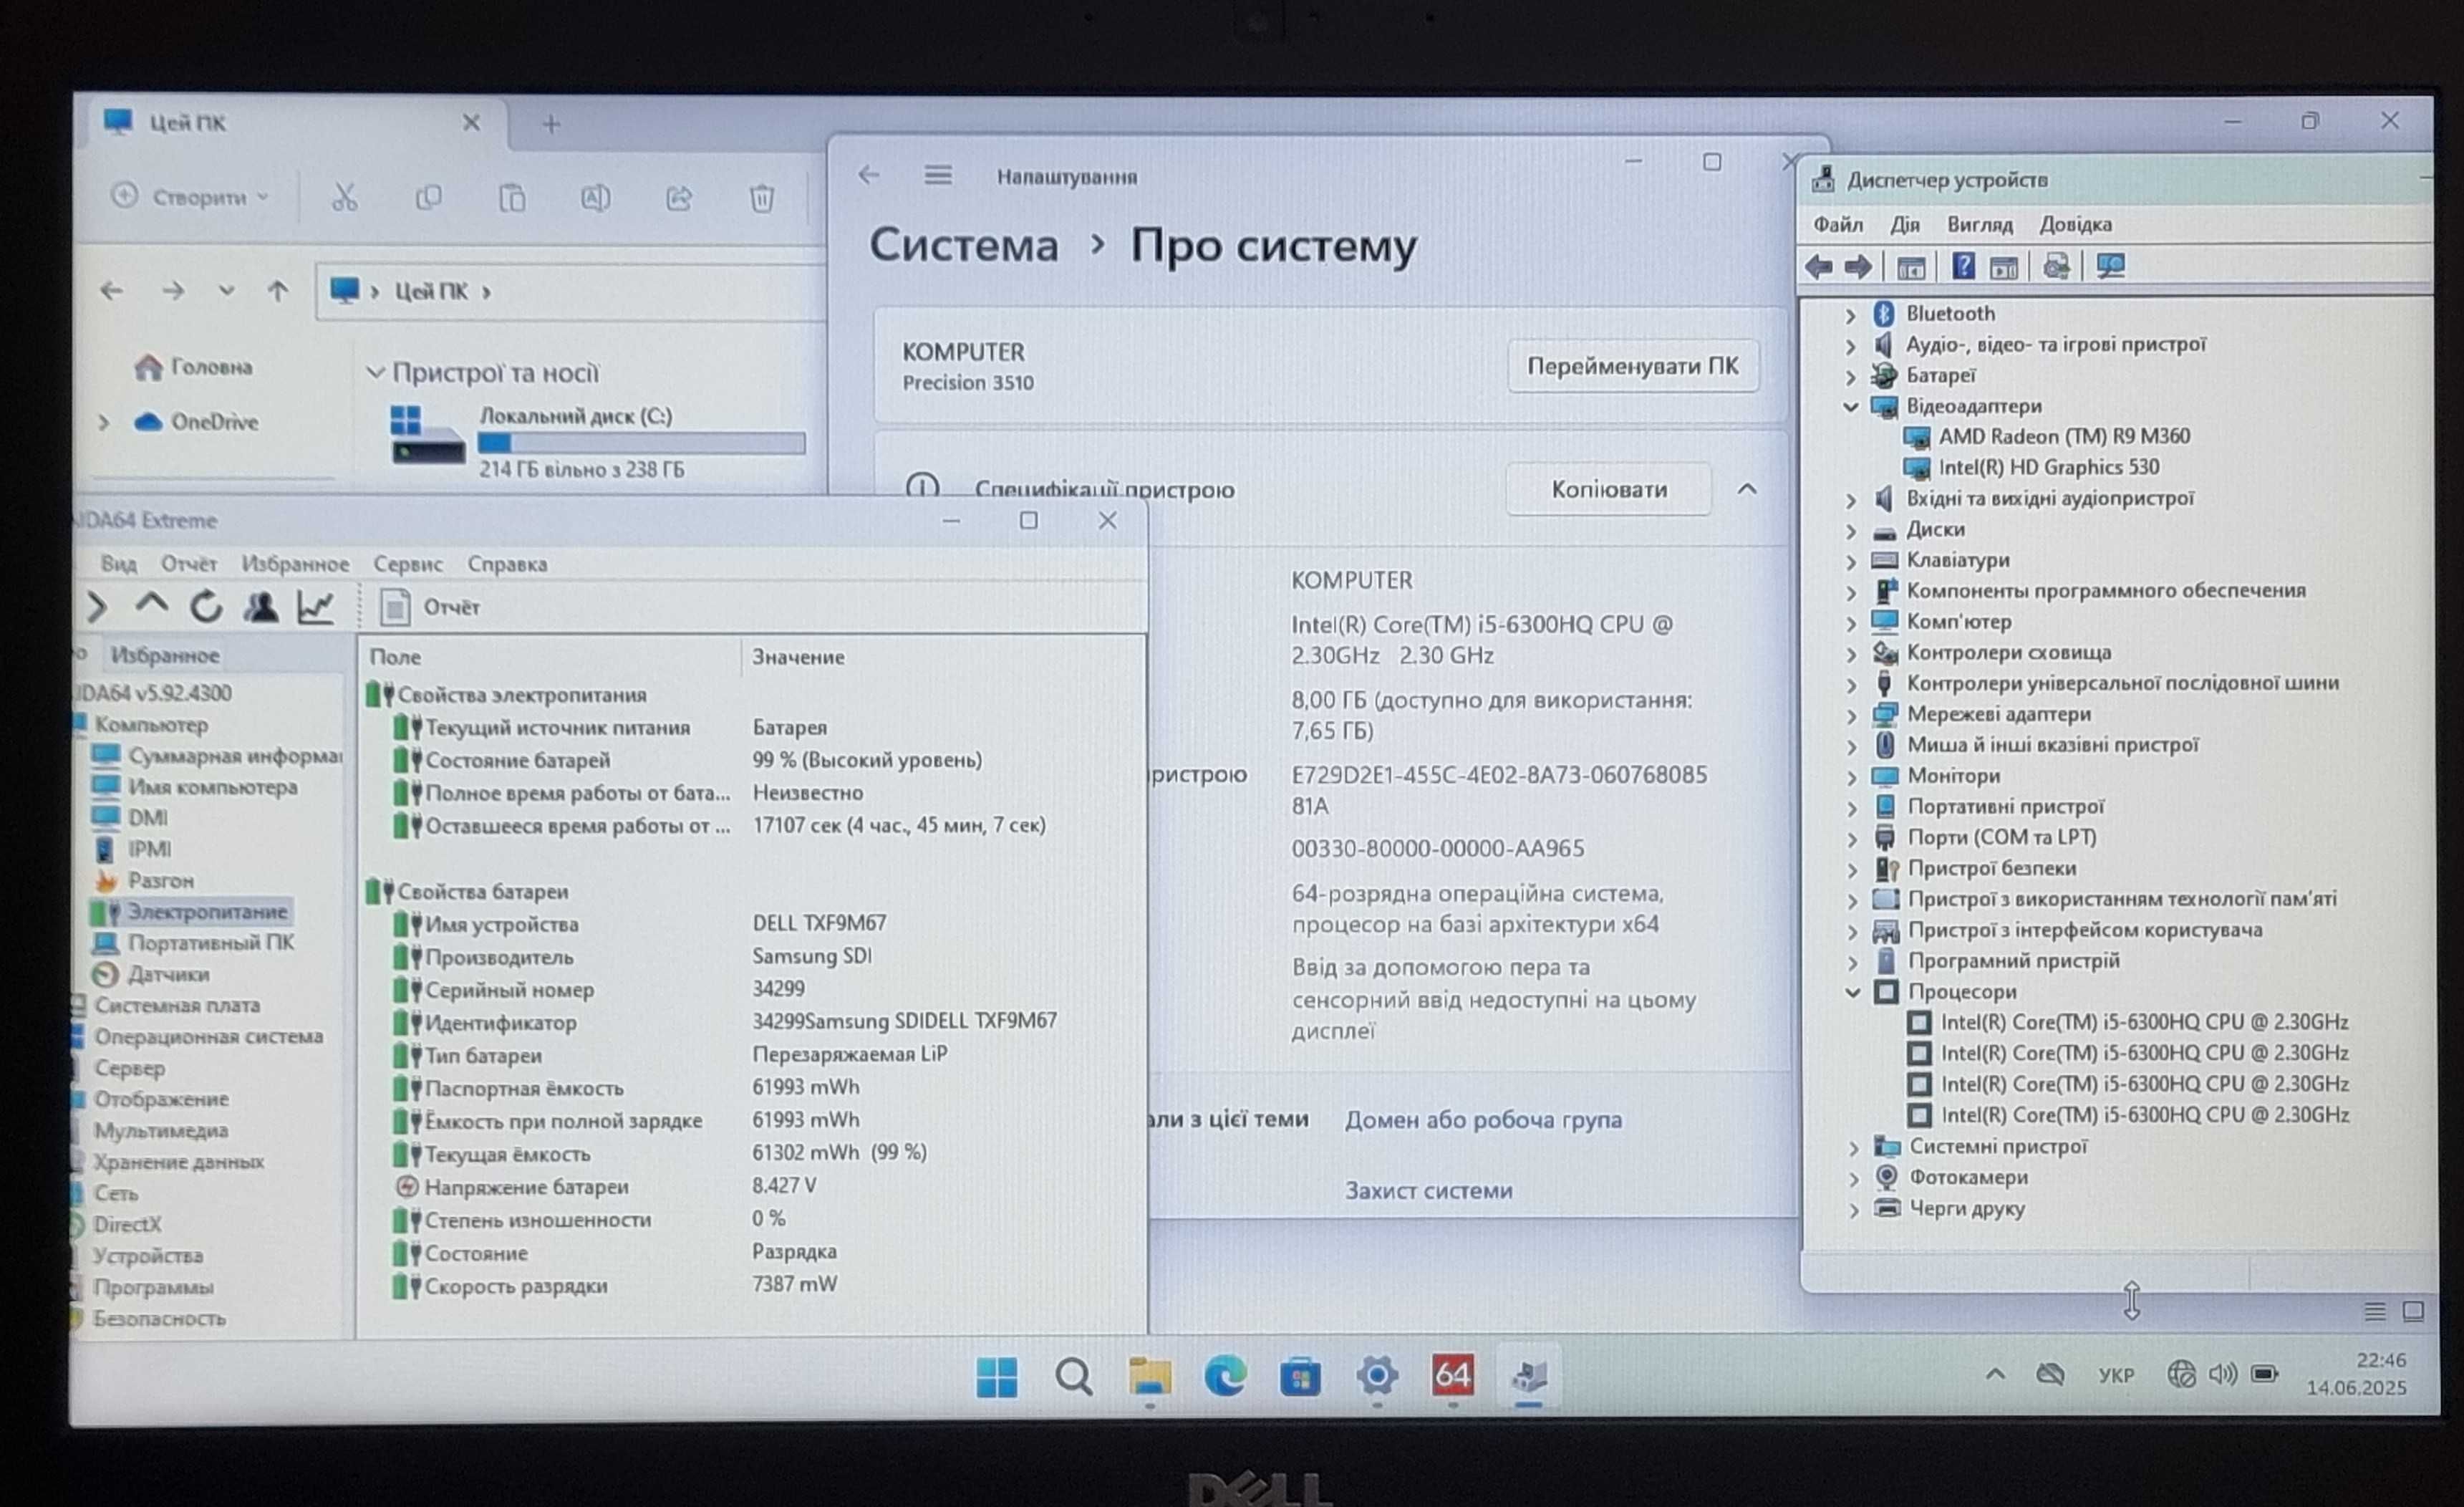Add a new tab in File Explorer
The image size is (2464, 1507).
coord(551,124)
